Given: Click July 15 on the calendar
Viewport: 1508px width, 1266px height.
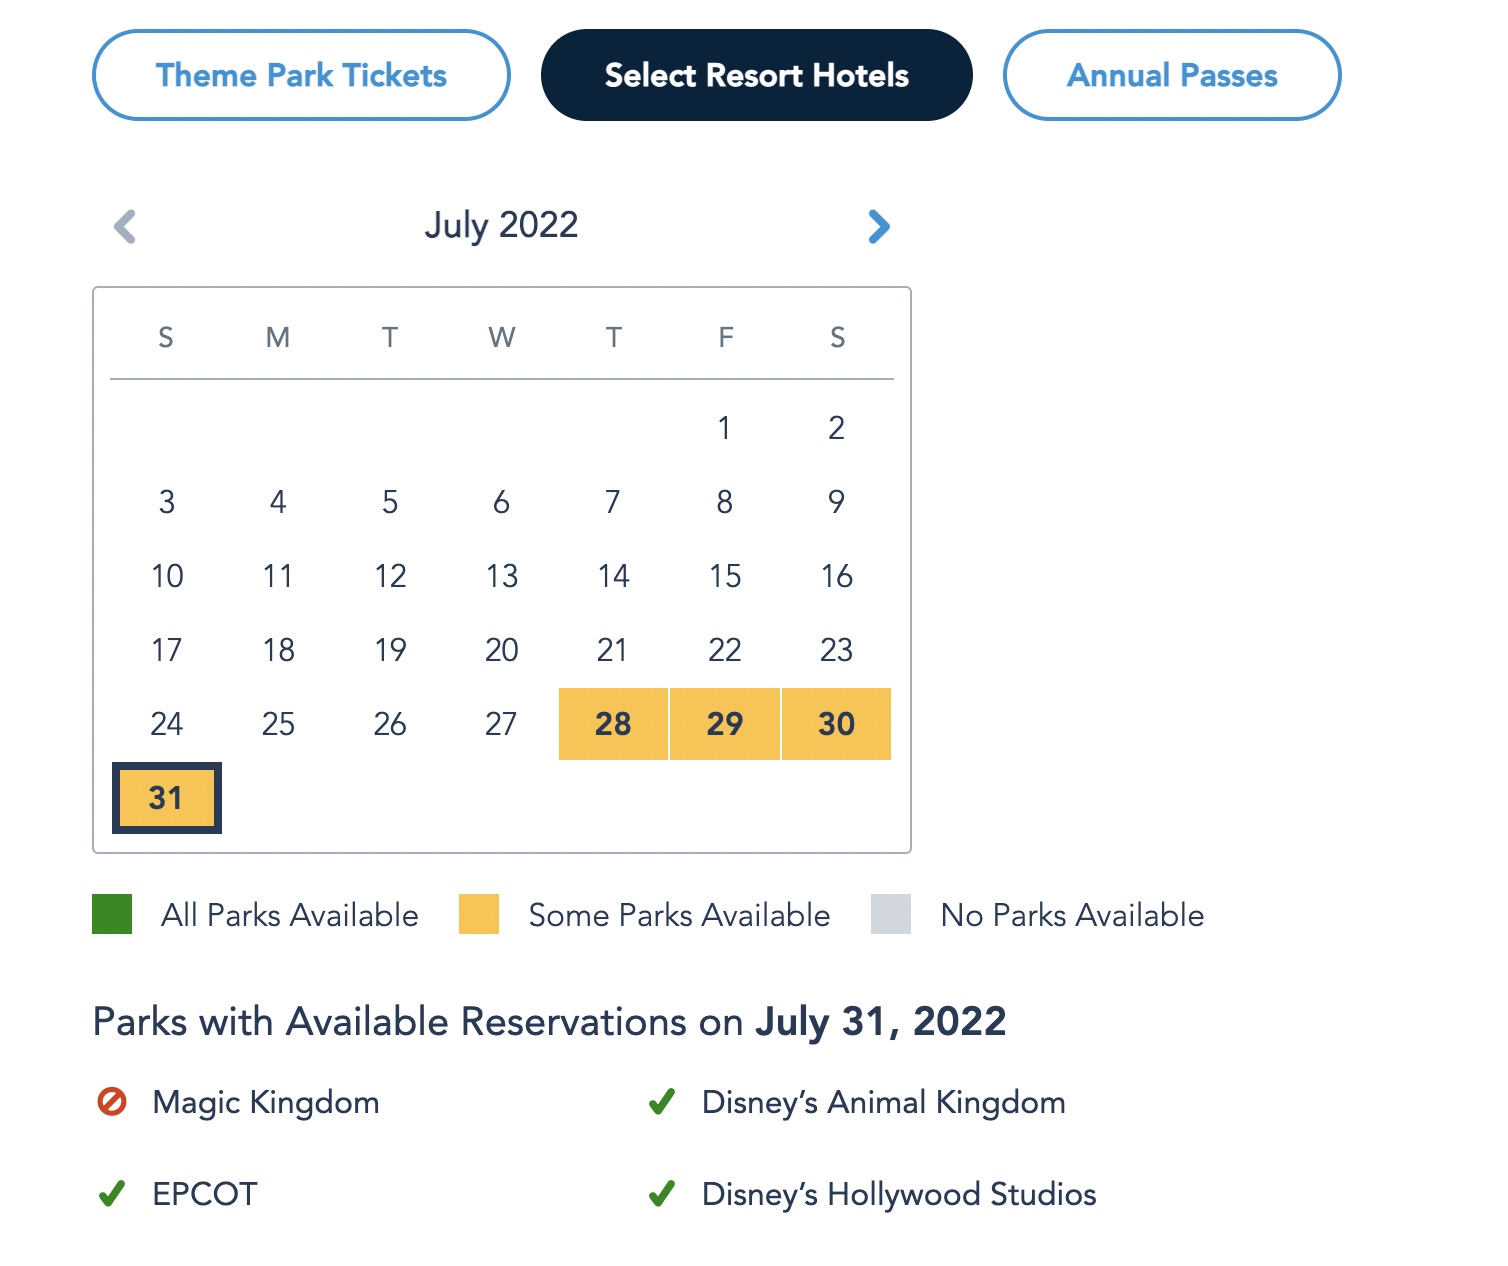Looking at the screenshot, I should pyautogui.click(x=725, y=576).
